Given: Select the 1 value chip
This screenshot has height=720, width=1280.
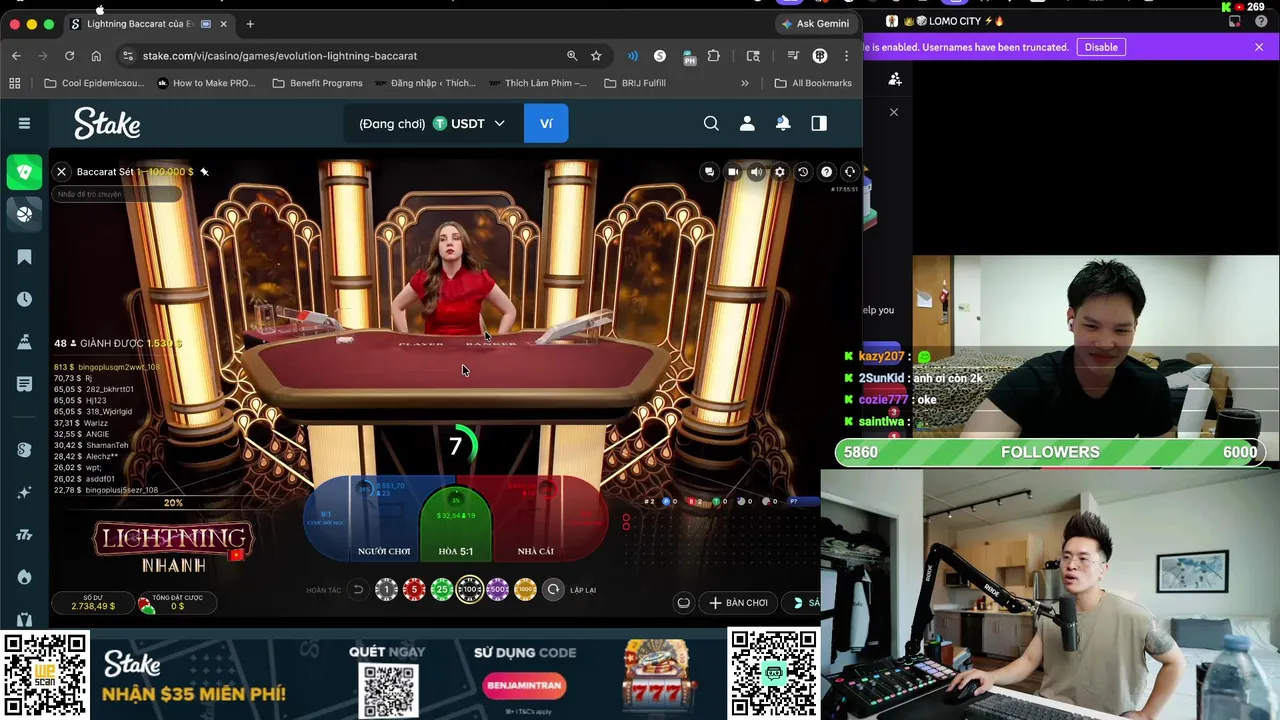Looking at the screenshot, I should (x=386, y=590).
